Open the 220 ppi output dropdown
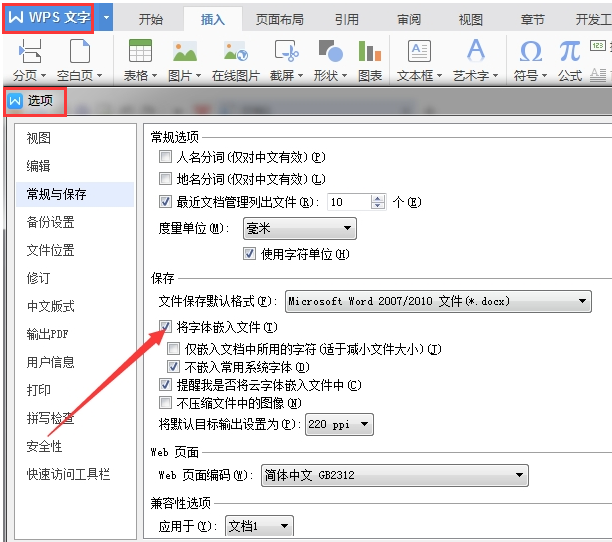Viewport: 612px width, 542px height. [x=339, y=424]
